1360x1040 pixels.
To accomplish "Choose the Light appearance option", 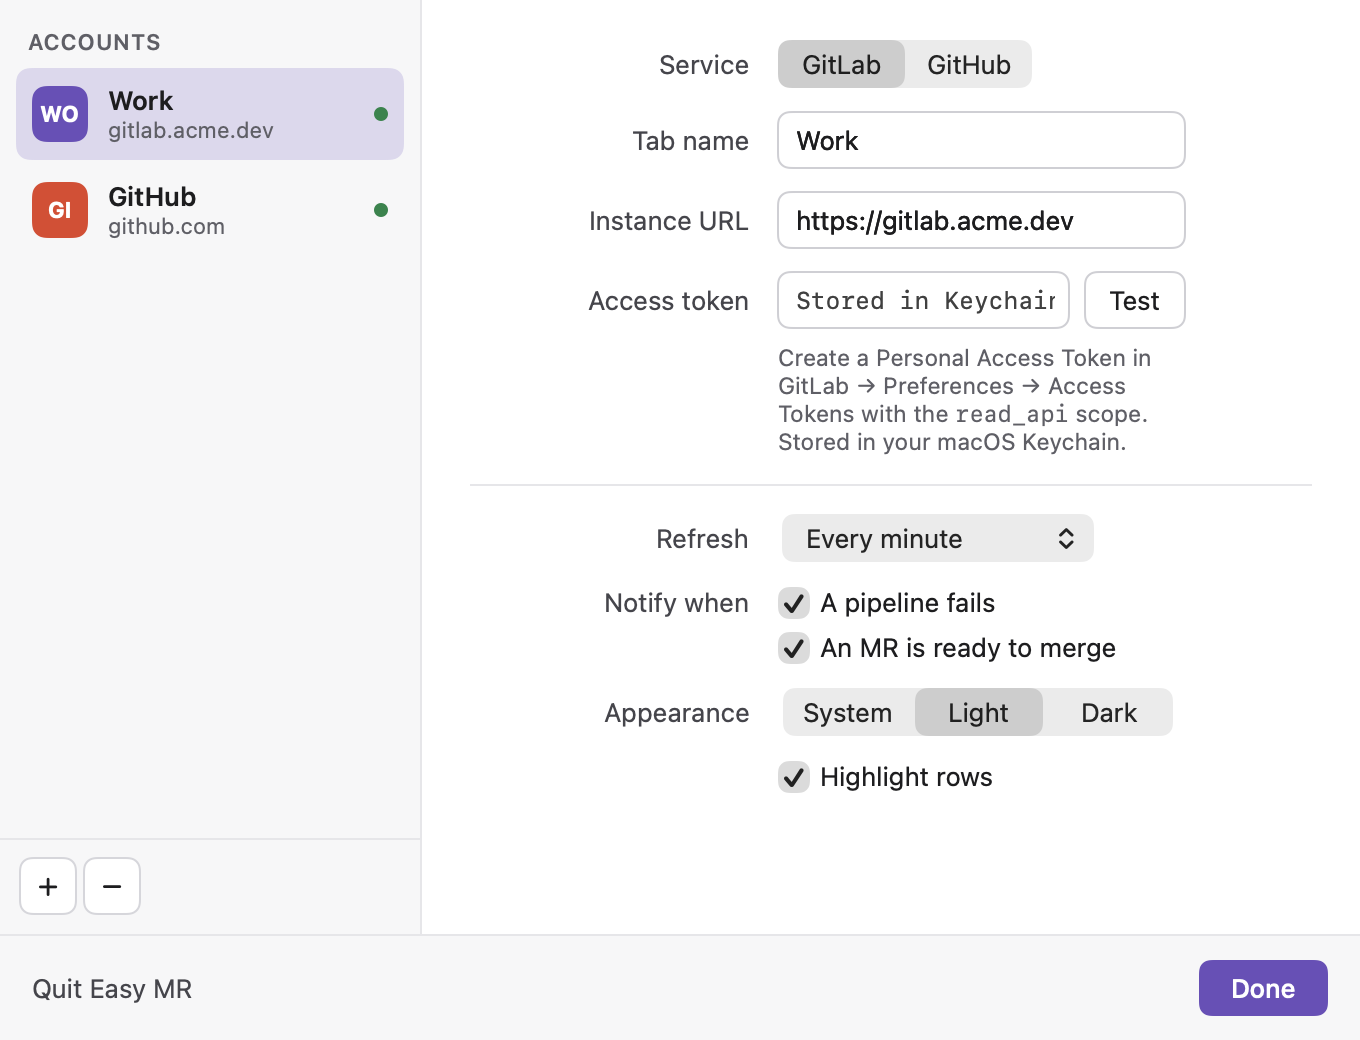I will pyautogui.click(x=979, y=713).
